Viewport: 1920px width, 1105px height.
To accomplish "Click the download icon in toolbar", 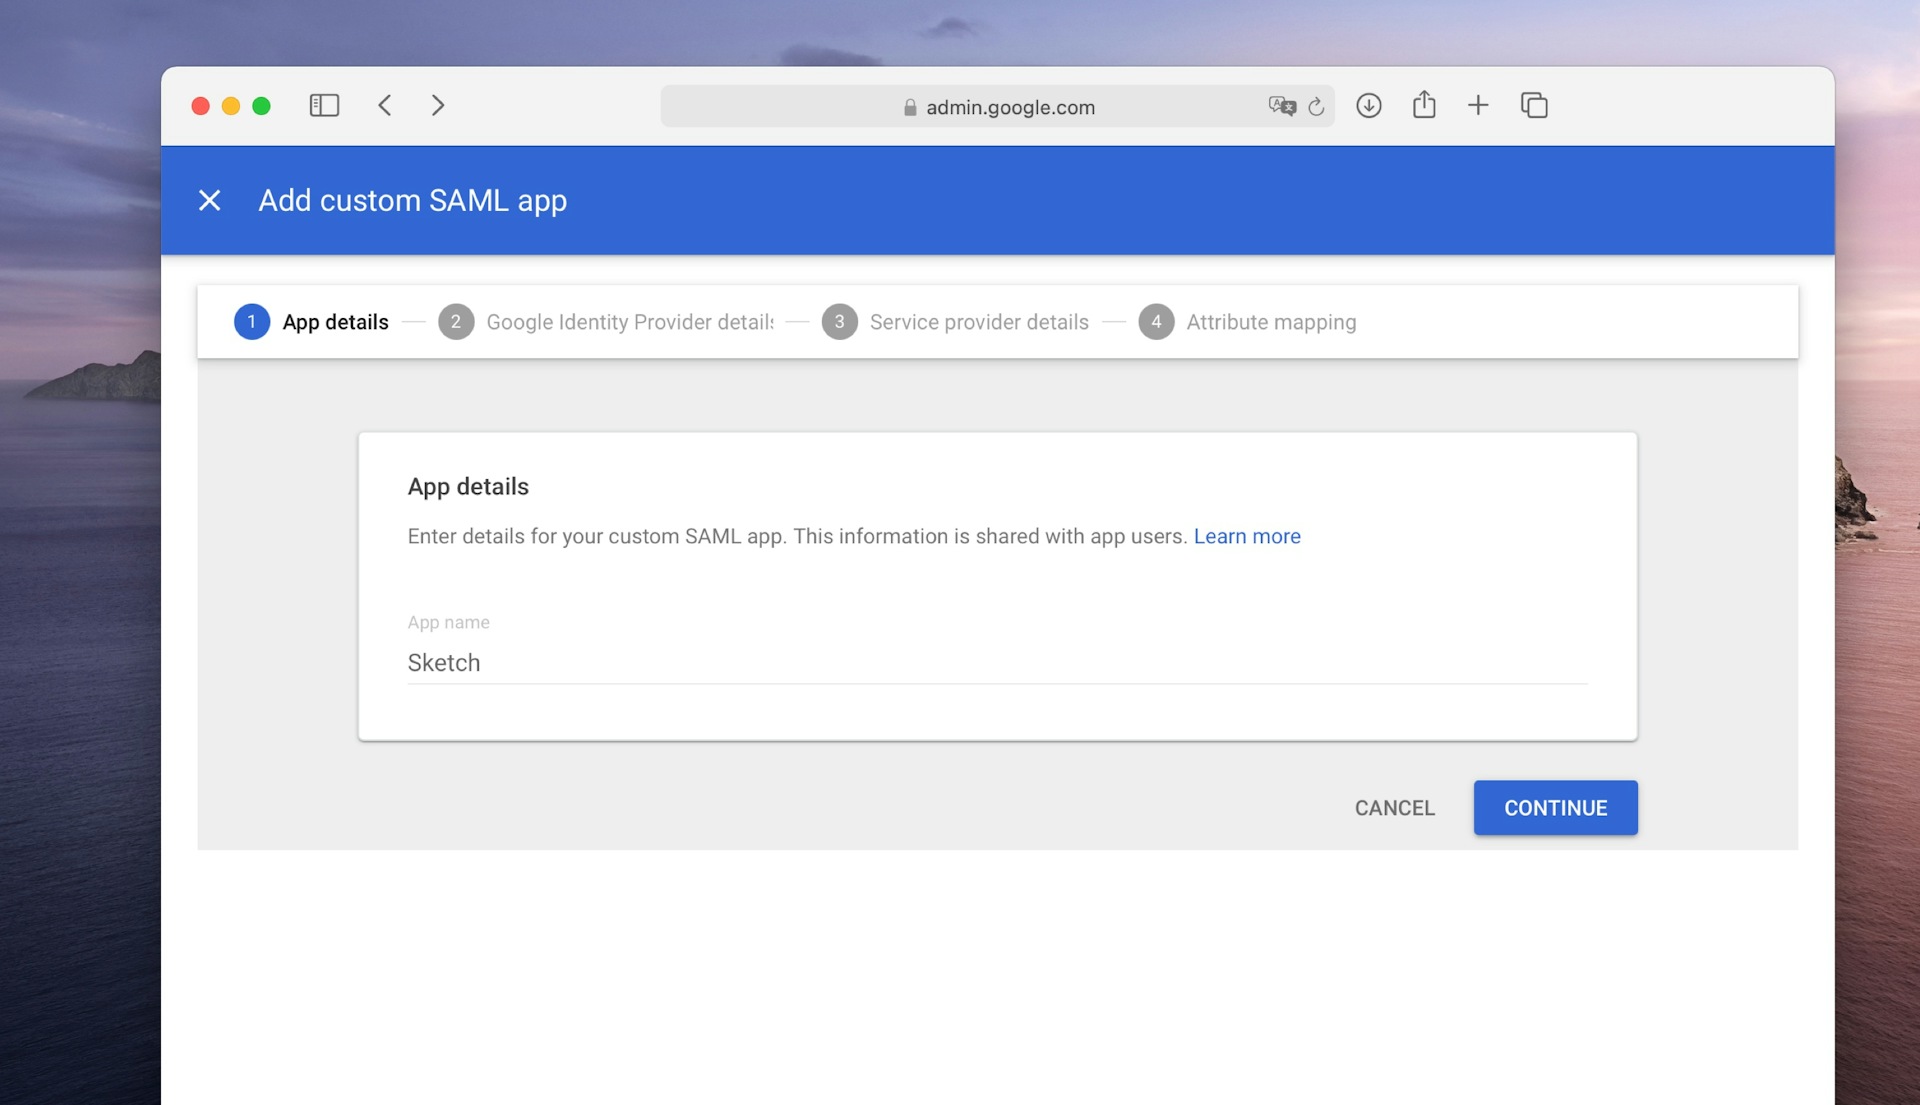I will (1370, 104).
